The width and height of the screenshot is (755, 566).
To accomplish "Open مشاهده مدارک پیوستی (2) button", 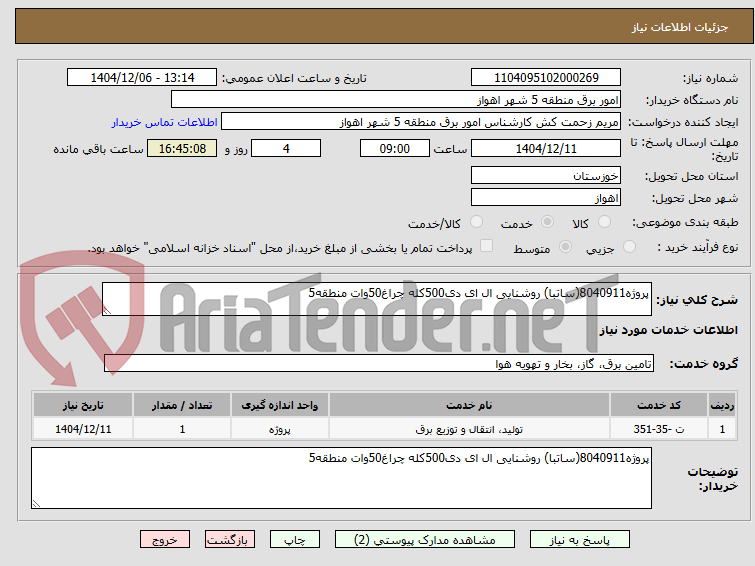I will tap(425, 540).
